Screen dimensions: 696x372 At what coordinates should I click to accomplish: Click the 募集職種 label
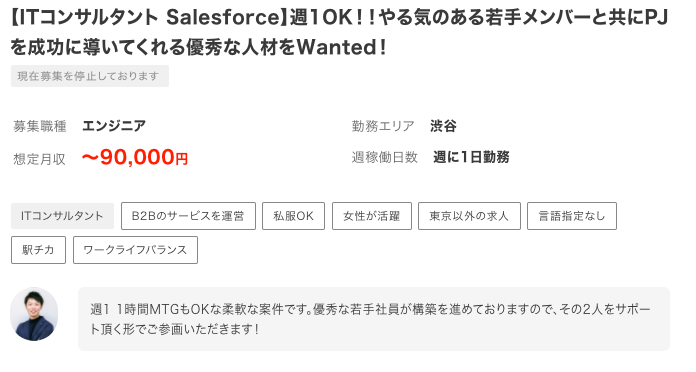(40, 127)
